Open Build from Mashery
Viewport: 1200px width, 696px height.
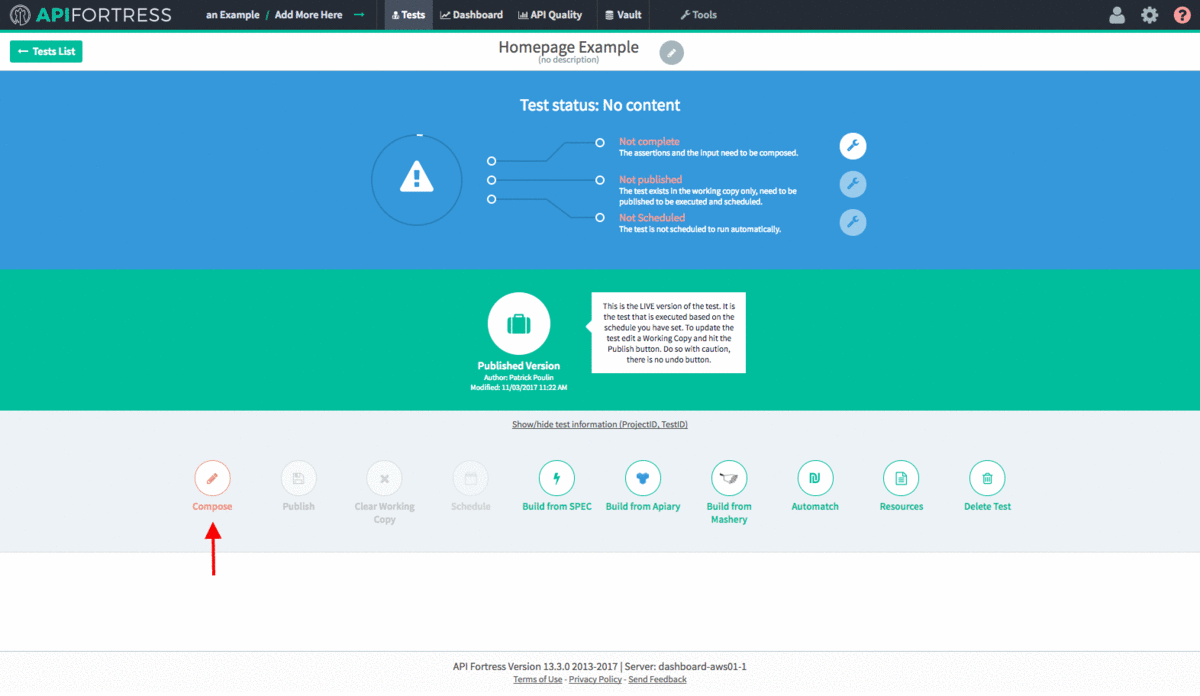tap(729, 478)
